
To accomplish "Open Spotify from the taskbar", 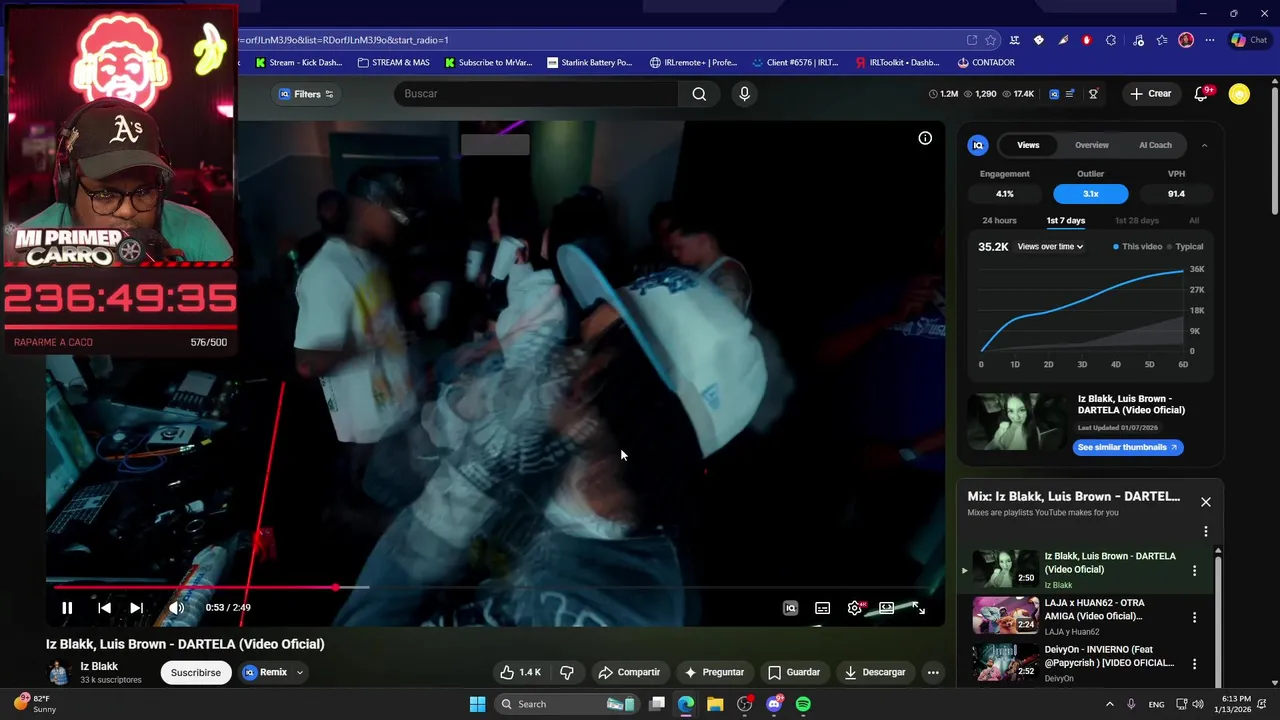I will (x=803, y=704).
